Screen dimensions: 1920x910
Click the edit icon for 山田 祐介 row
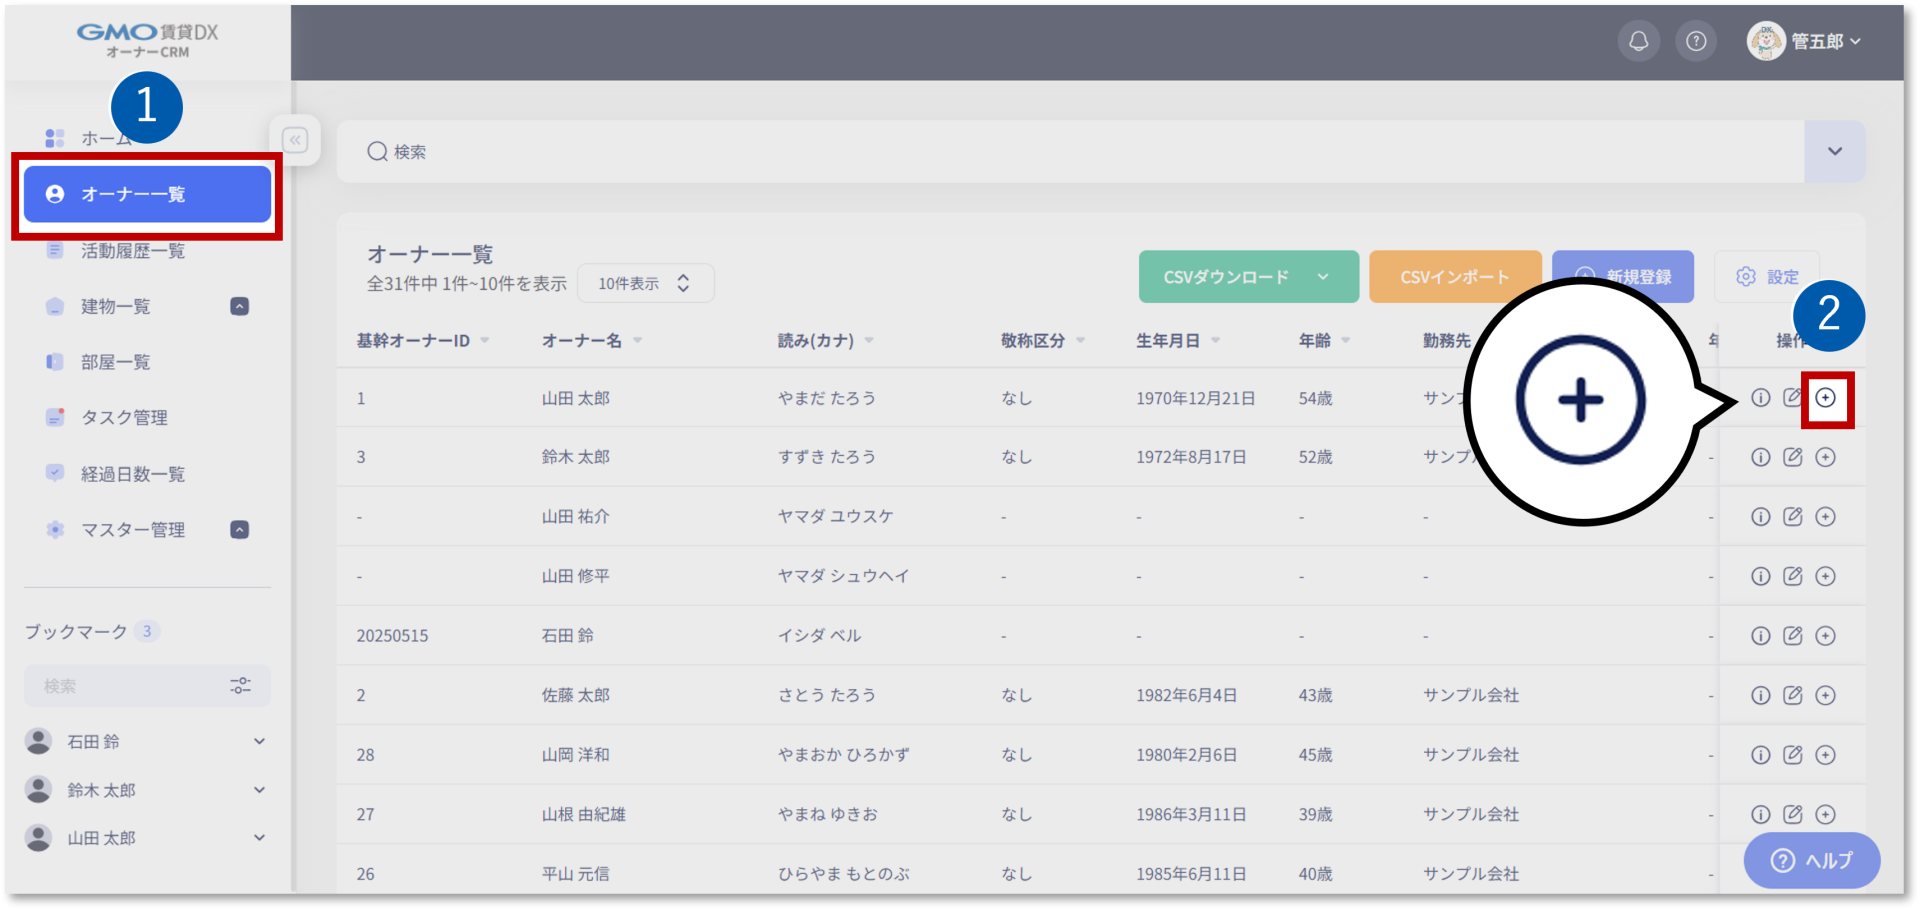click(x=1793, y=516)
